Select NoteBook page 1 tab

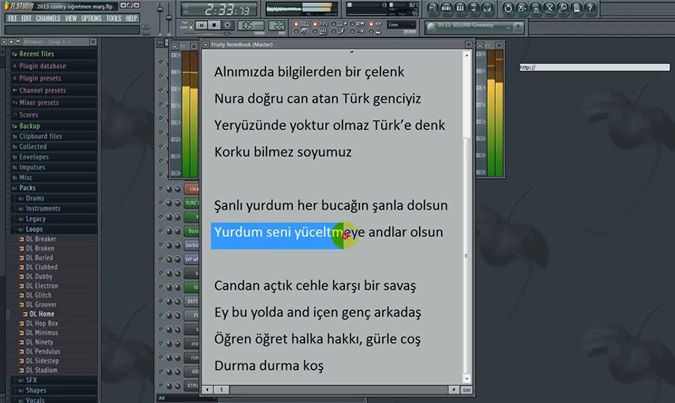coord(222,390)
